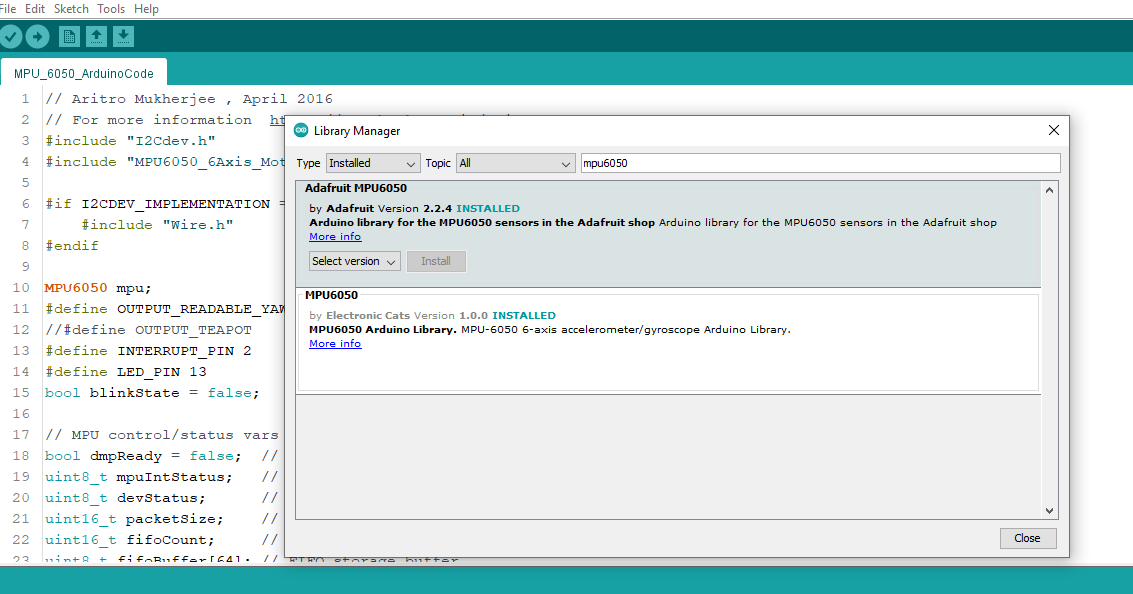This screenshot has width=1133, height=594.
Task: Click the INSTALLED label after Version 1.0.0
Action: (524, 315)
